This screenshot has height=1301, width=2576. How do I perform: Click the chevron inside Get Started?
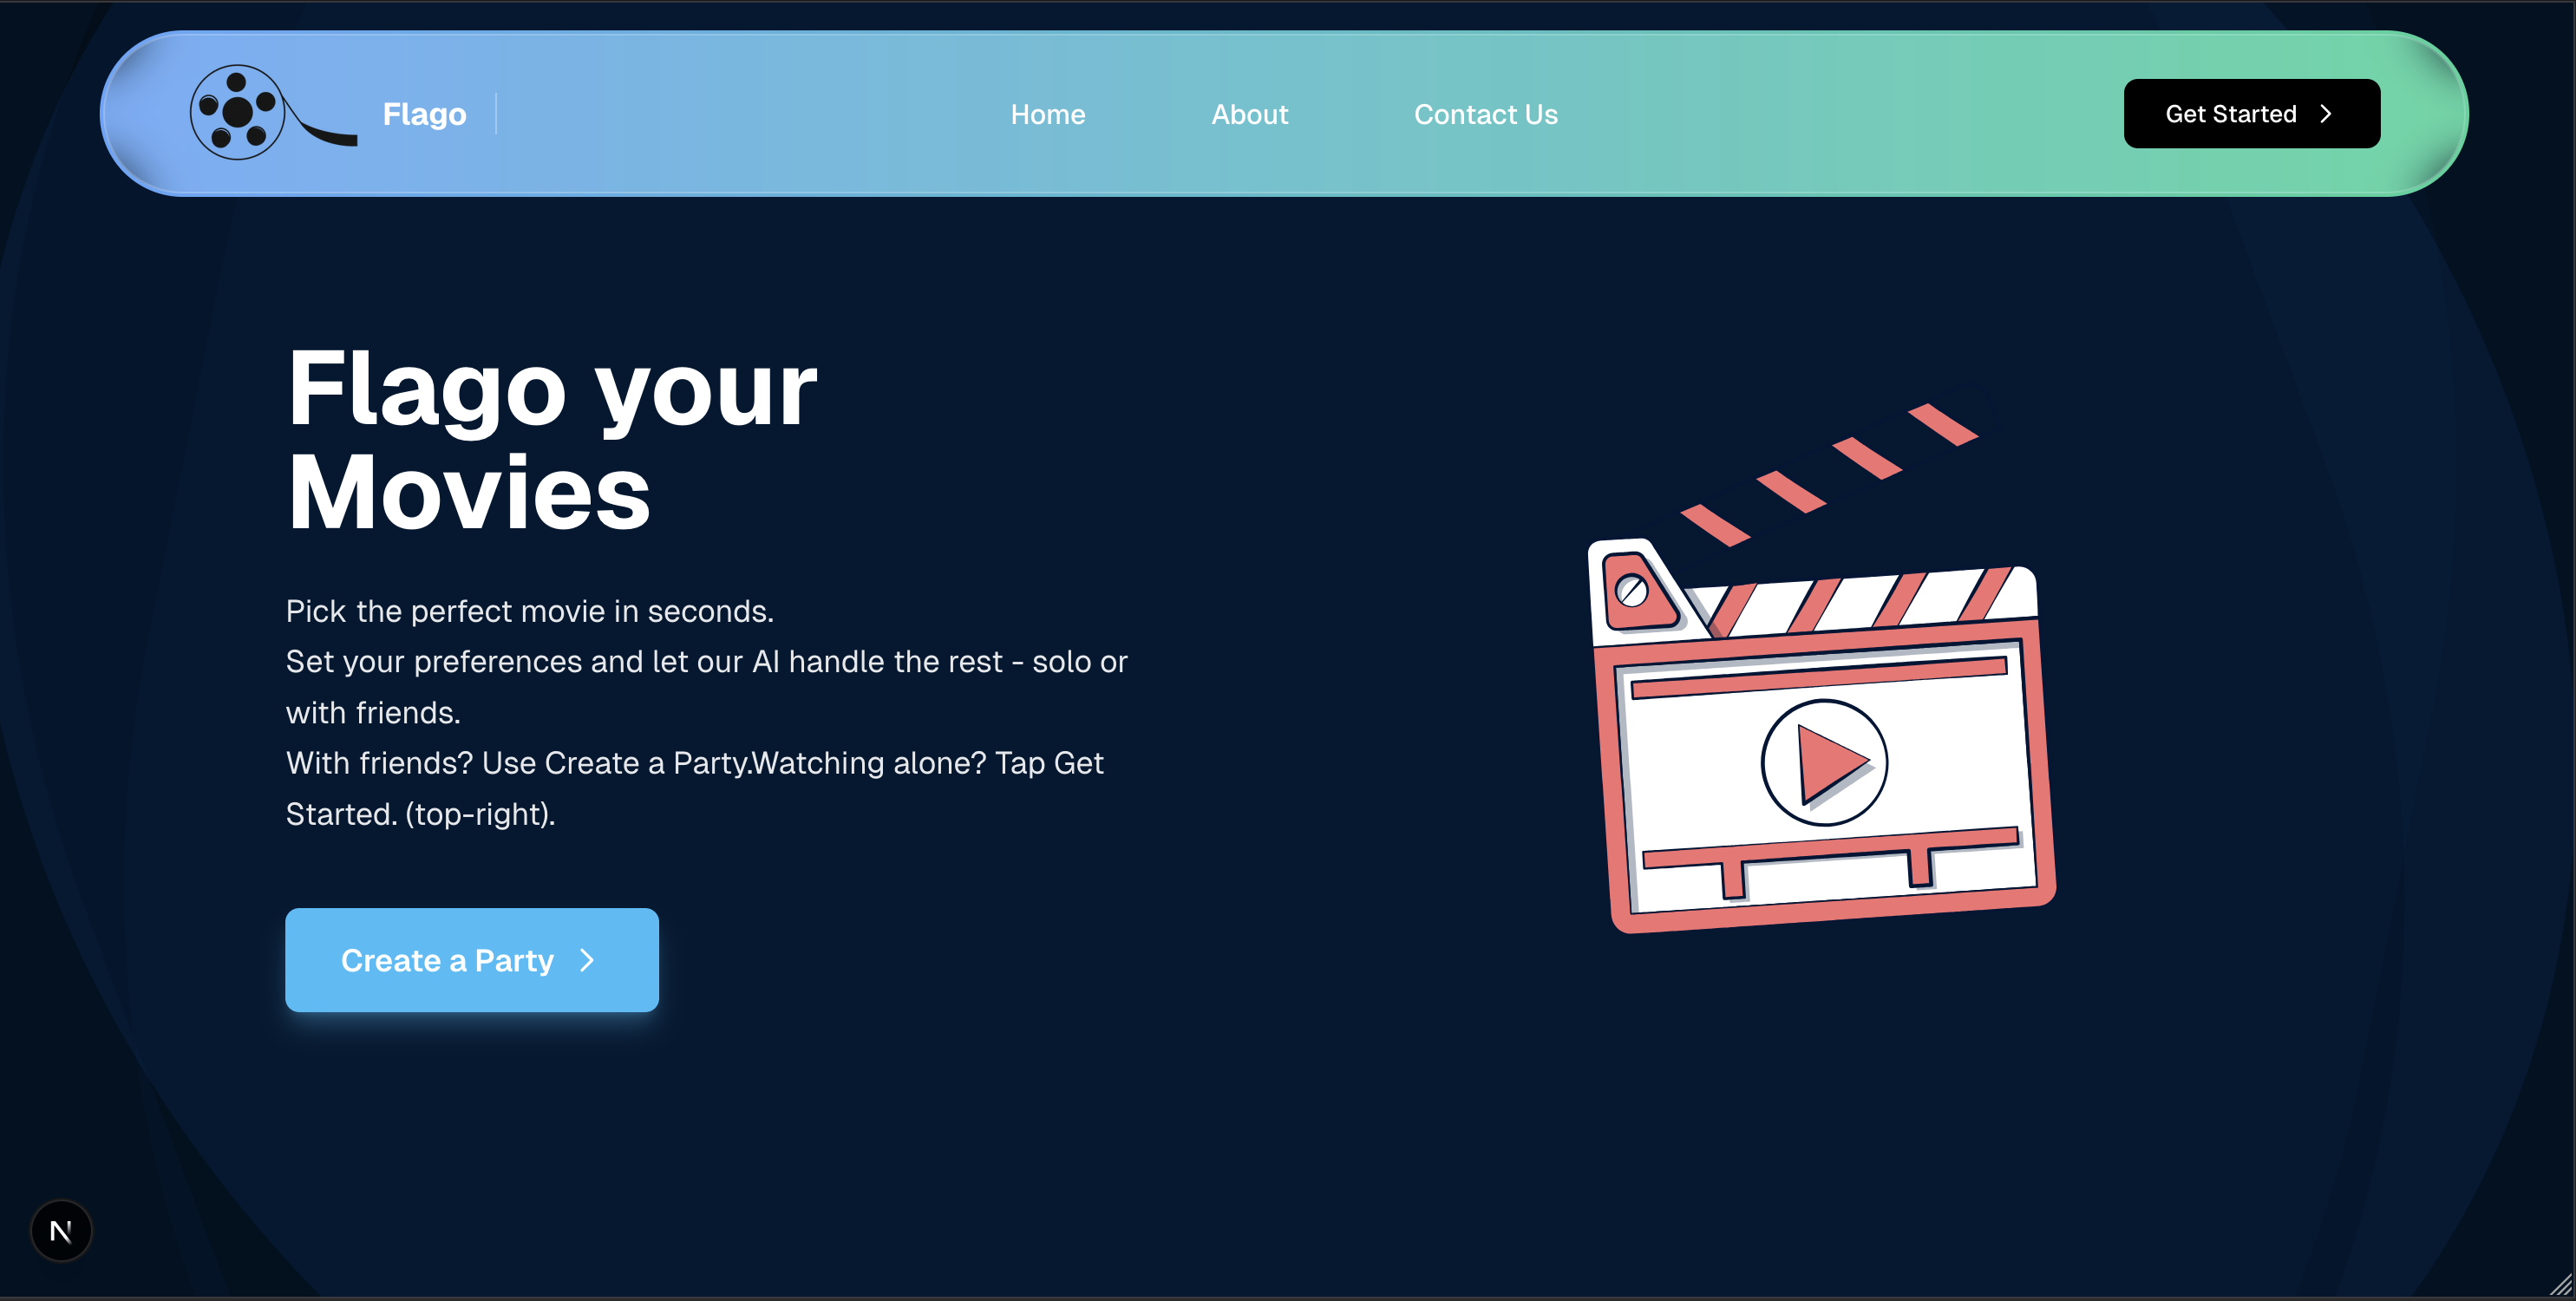coord(2326,114)
